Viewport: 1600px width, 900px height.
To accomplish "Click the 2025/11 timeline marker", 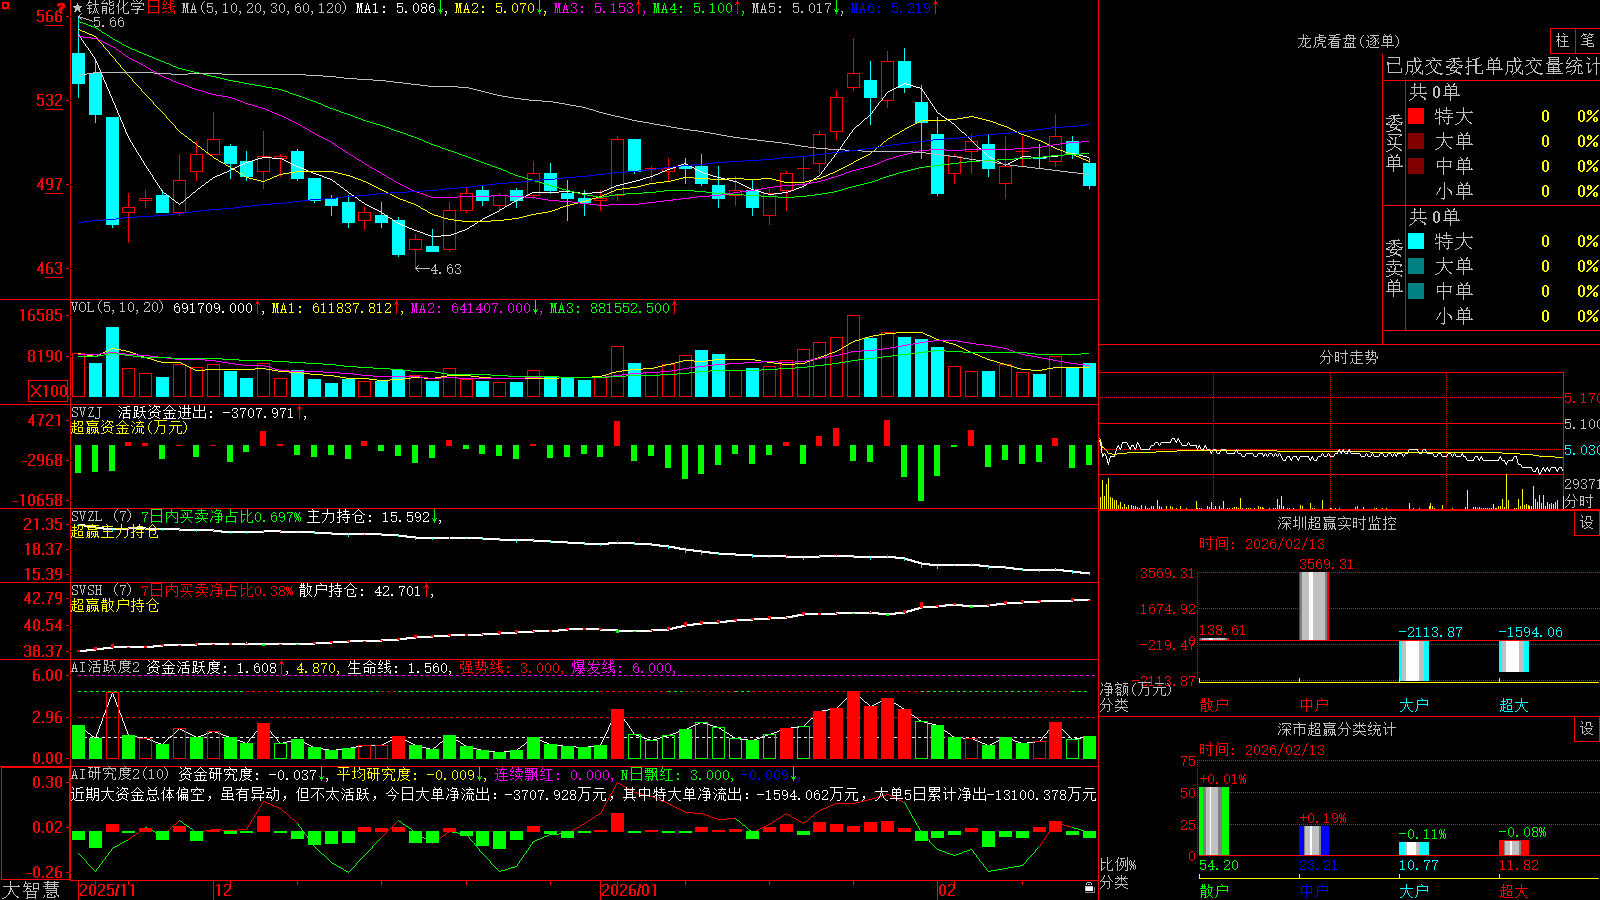I will pyautogui.click(x=107, y=890).
